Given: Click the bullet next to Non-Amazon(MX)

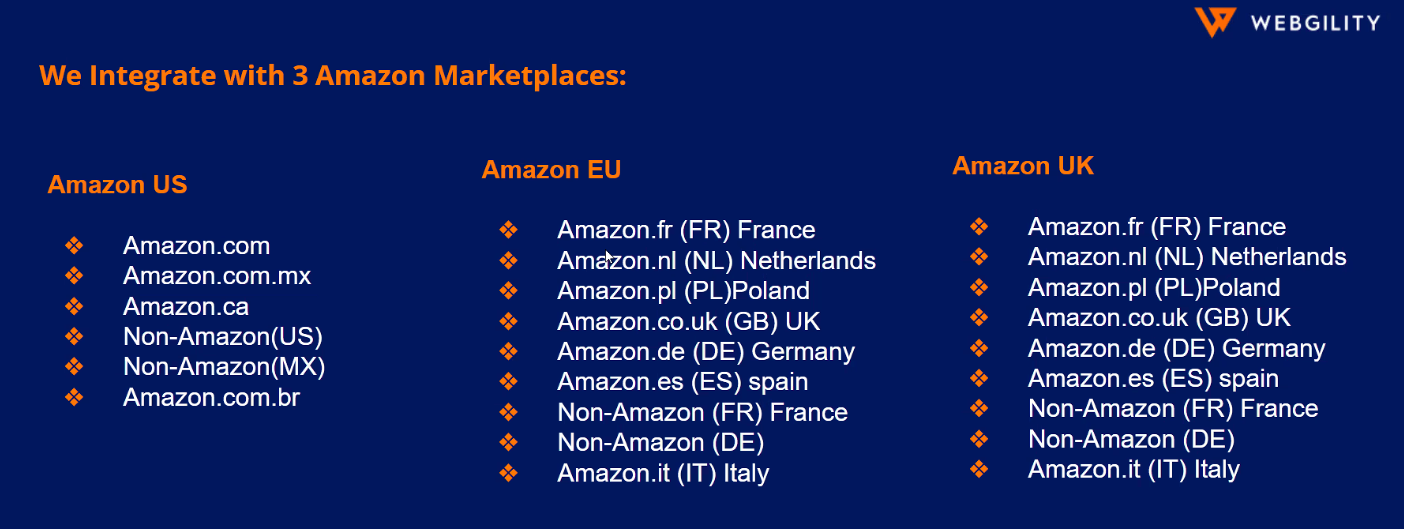Looking at the screenshot, I should click(74, 367).
